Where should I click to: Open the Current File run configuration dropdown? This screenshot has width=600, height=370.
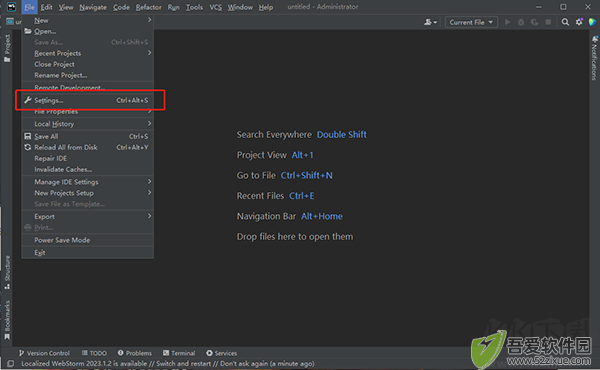[471, 22]
